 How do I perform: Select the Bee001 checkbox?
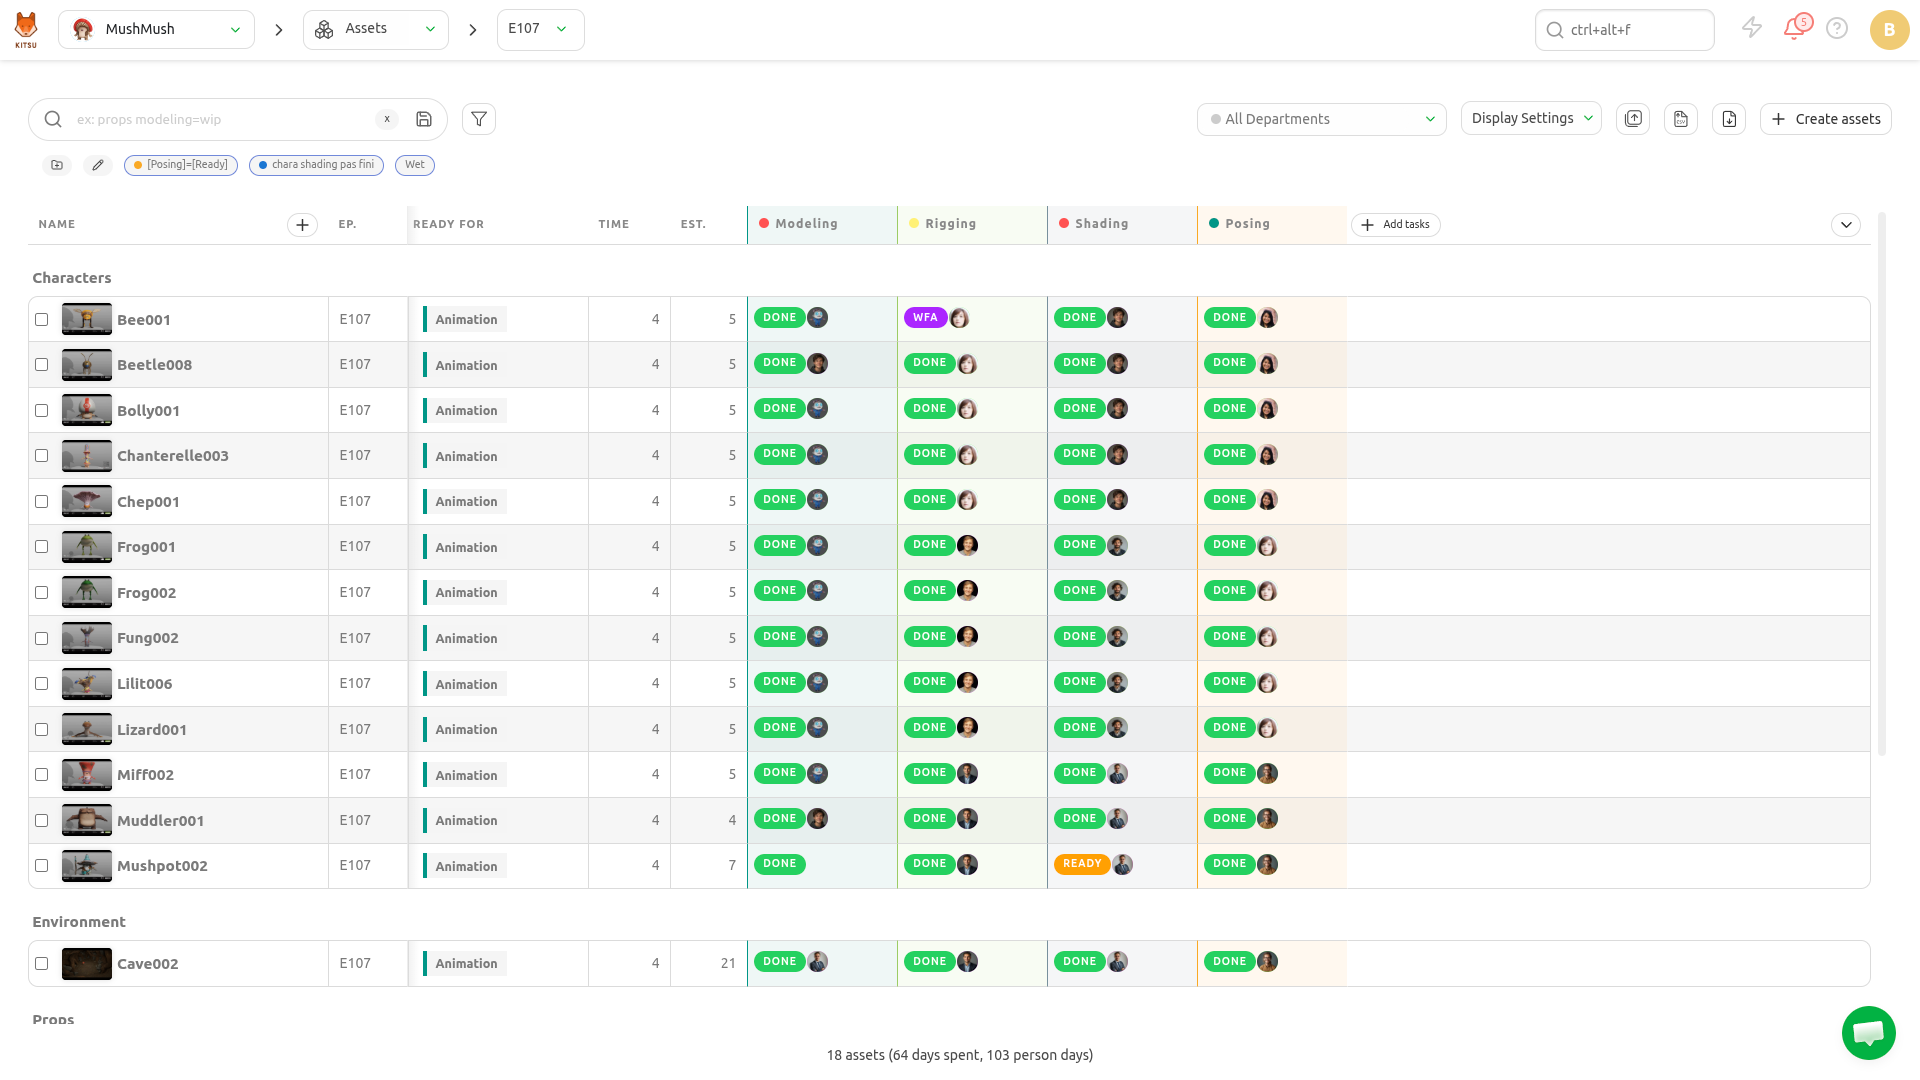click(42, 320)
